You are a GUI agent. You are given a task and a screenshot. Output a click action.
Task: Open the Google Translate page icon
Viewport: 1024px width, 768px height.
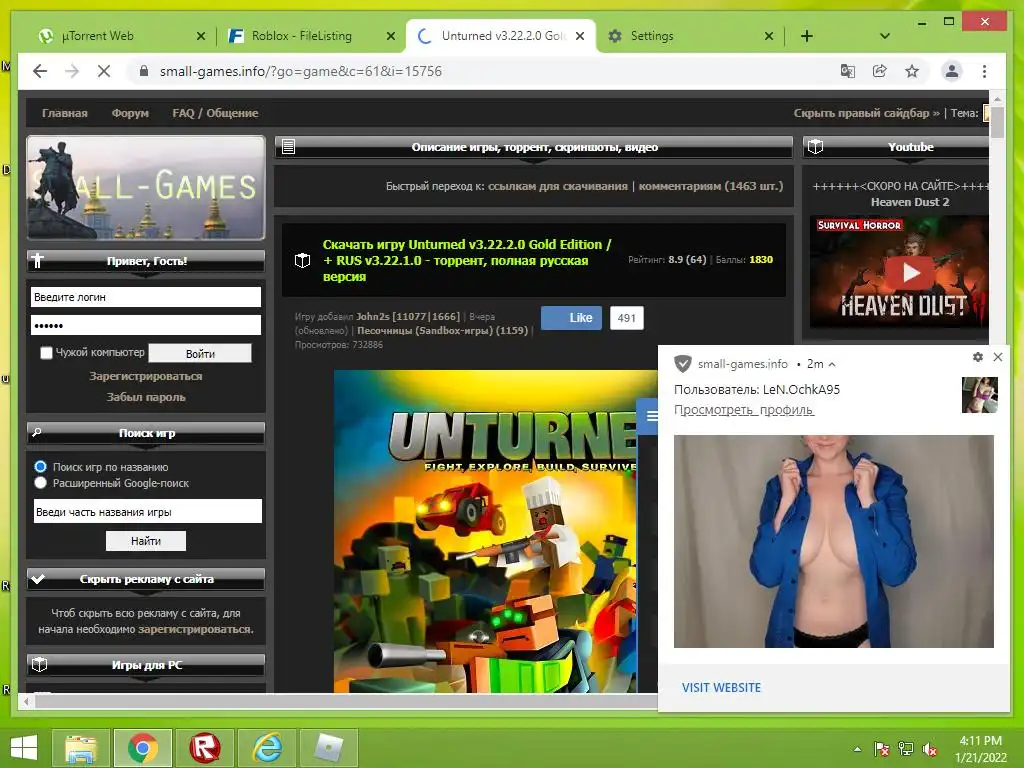[847, 71]
